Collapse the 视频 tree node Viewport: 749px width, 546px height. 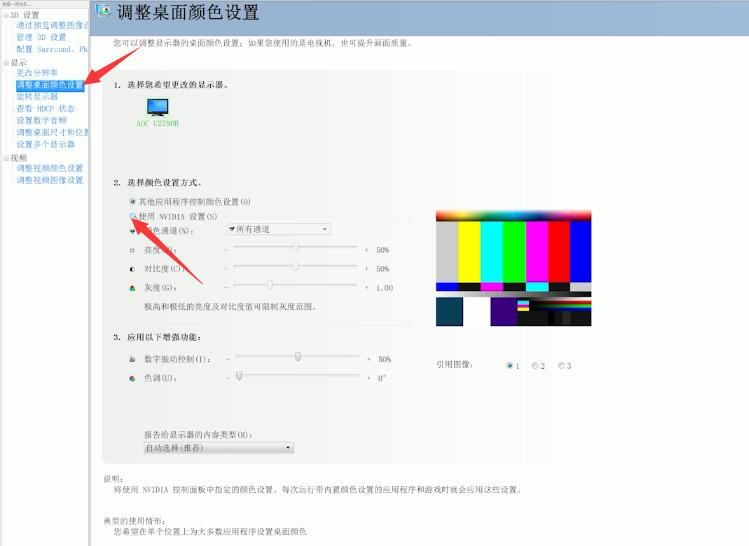pos(6,158)
